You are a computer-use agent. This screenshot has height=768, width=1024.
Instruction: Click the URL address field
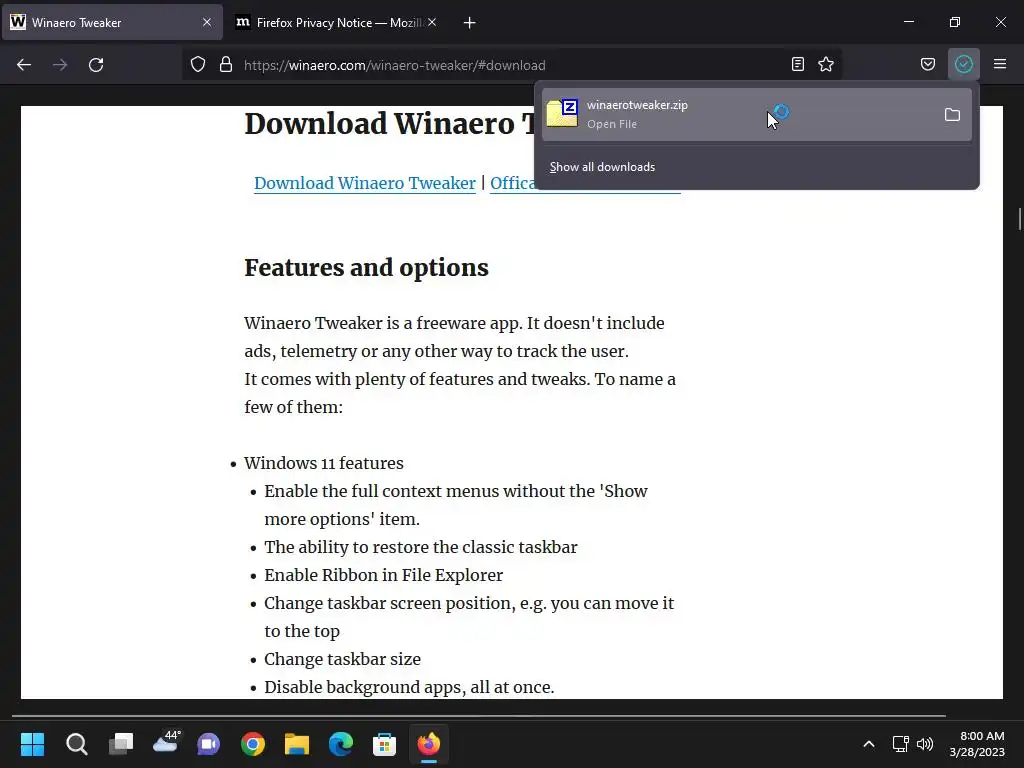pyautogui.click(x=511, y=65)
